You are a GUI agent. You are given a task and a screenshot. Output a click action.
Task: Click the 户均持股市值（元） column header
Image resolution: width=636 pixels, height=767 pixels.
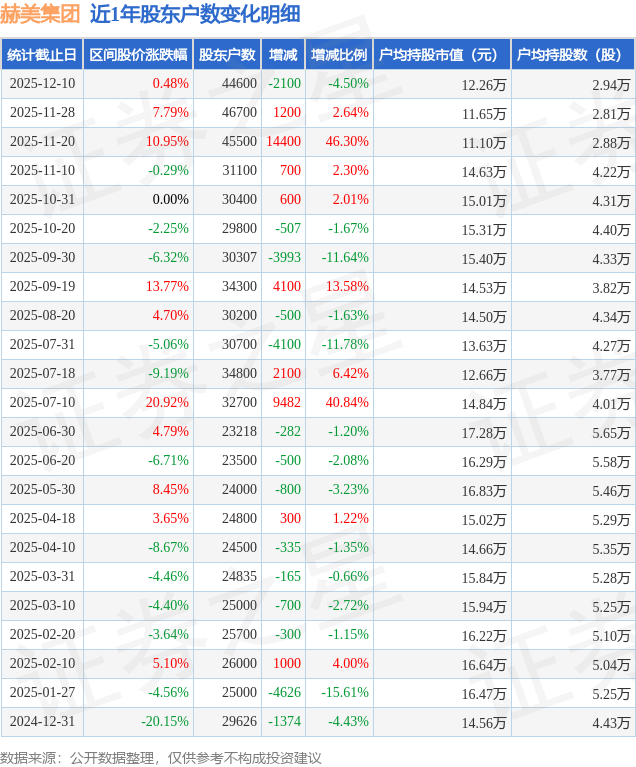click(x=440, y=55)
